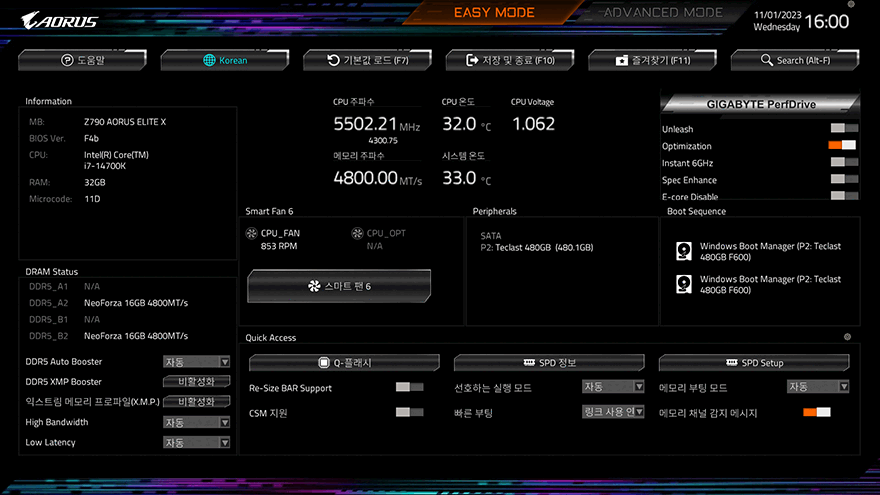Click the second Windows Boot Manager disk icon
The height and width of the screenshot is (495, 880).
click(x=684, y=284)
